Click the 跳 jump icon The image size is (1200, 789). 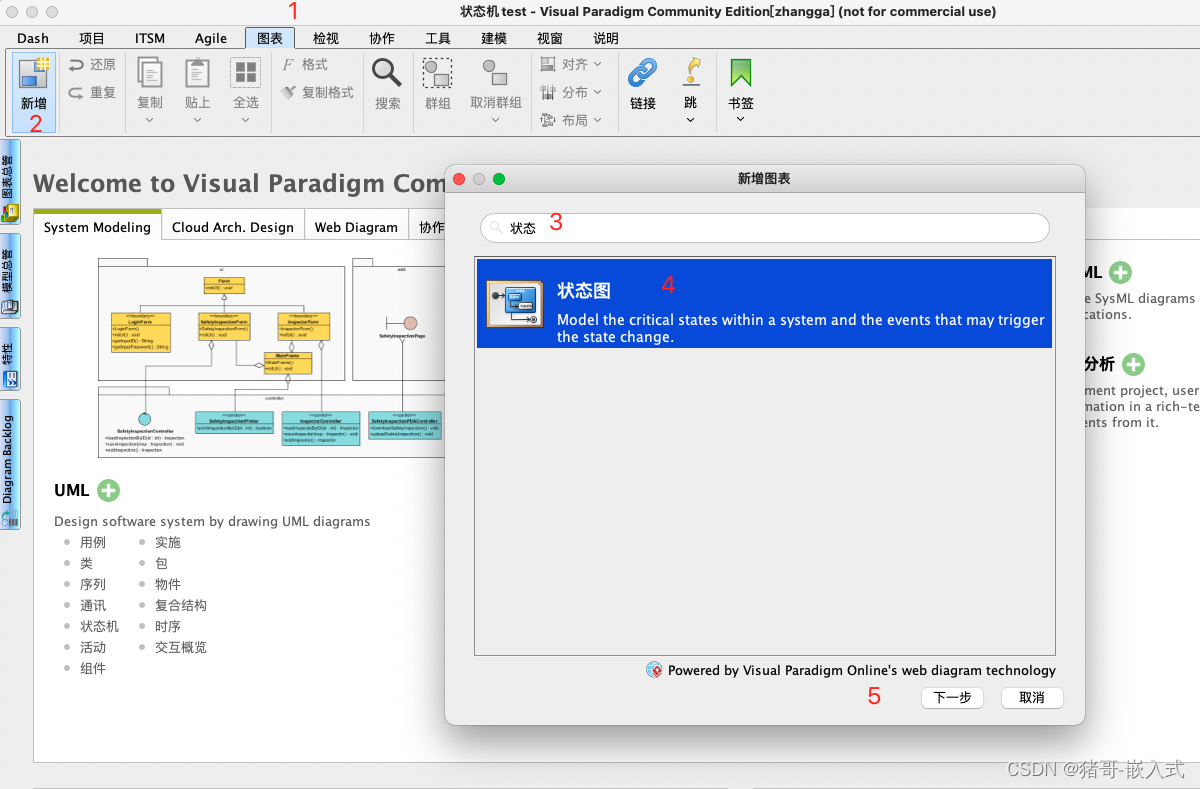coord(691,73)
